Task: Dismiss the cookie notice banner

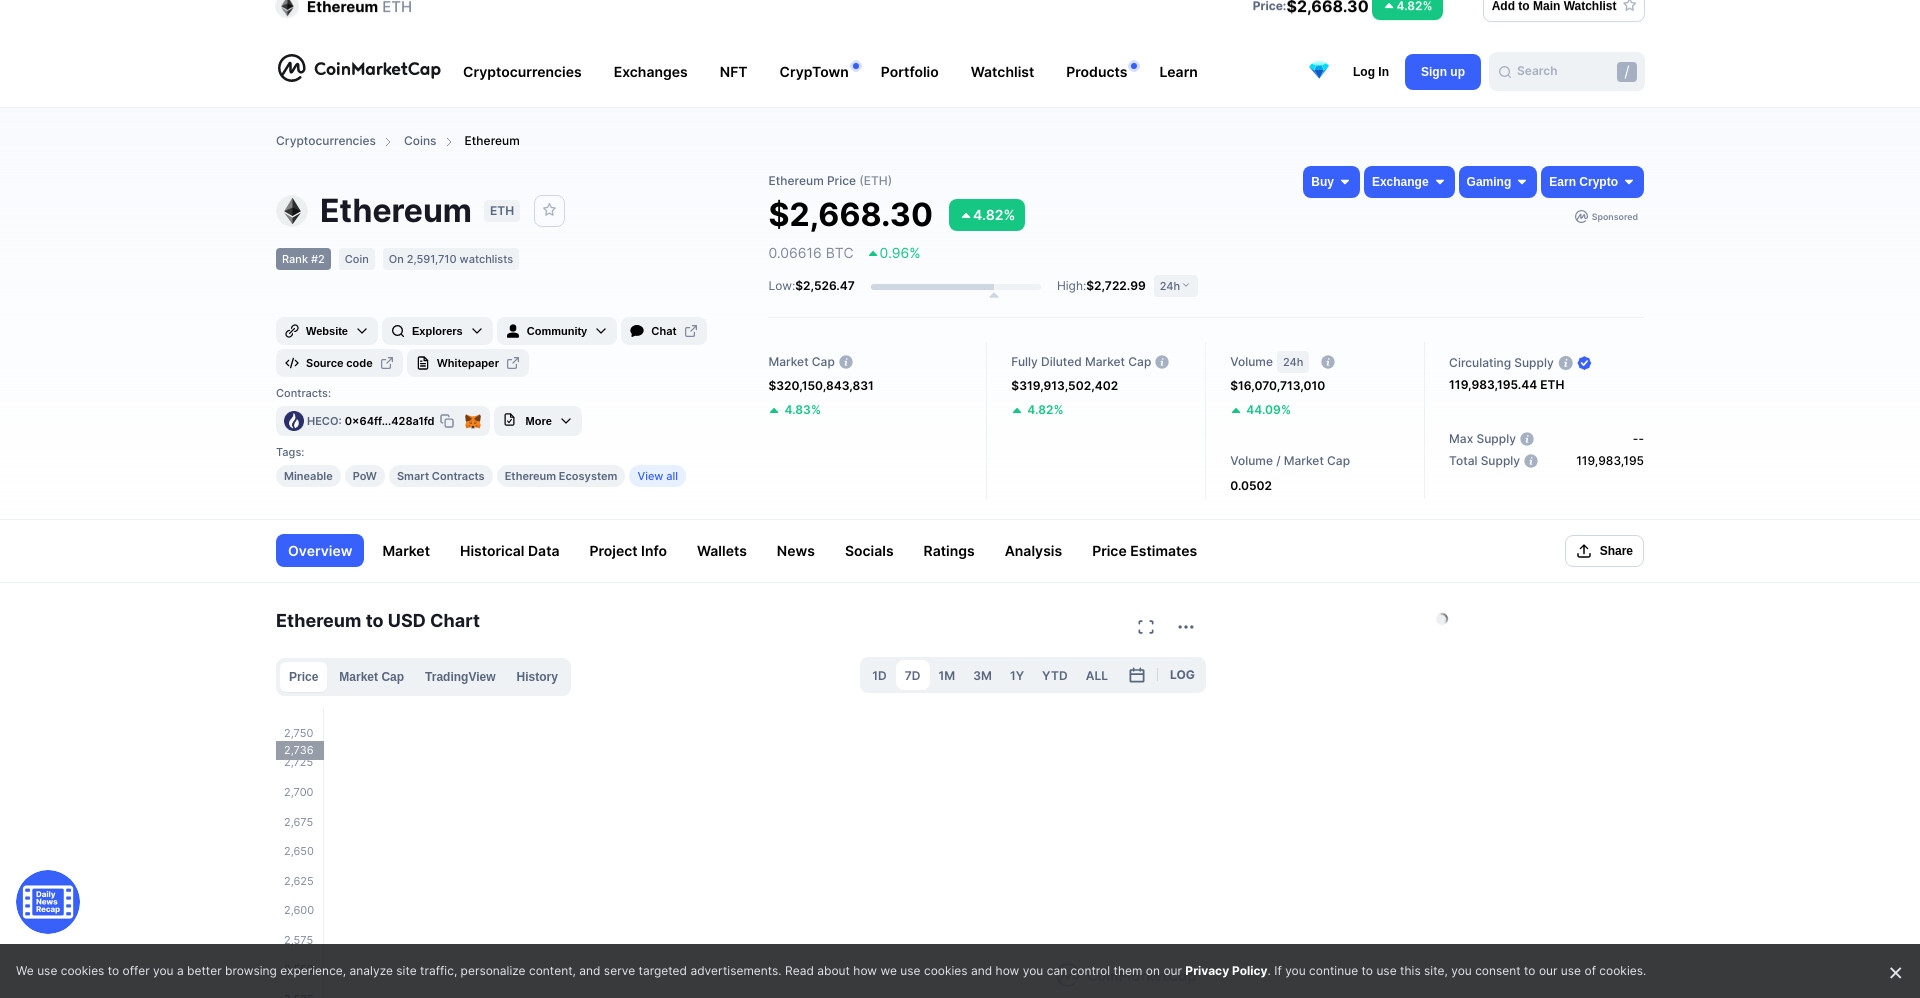Action: pyautogui.click(x=1895, y=973)
